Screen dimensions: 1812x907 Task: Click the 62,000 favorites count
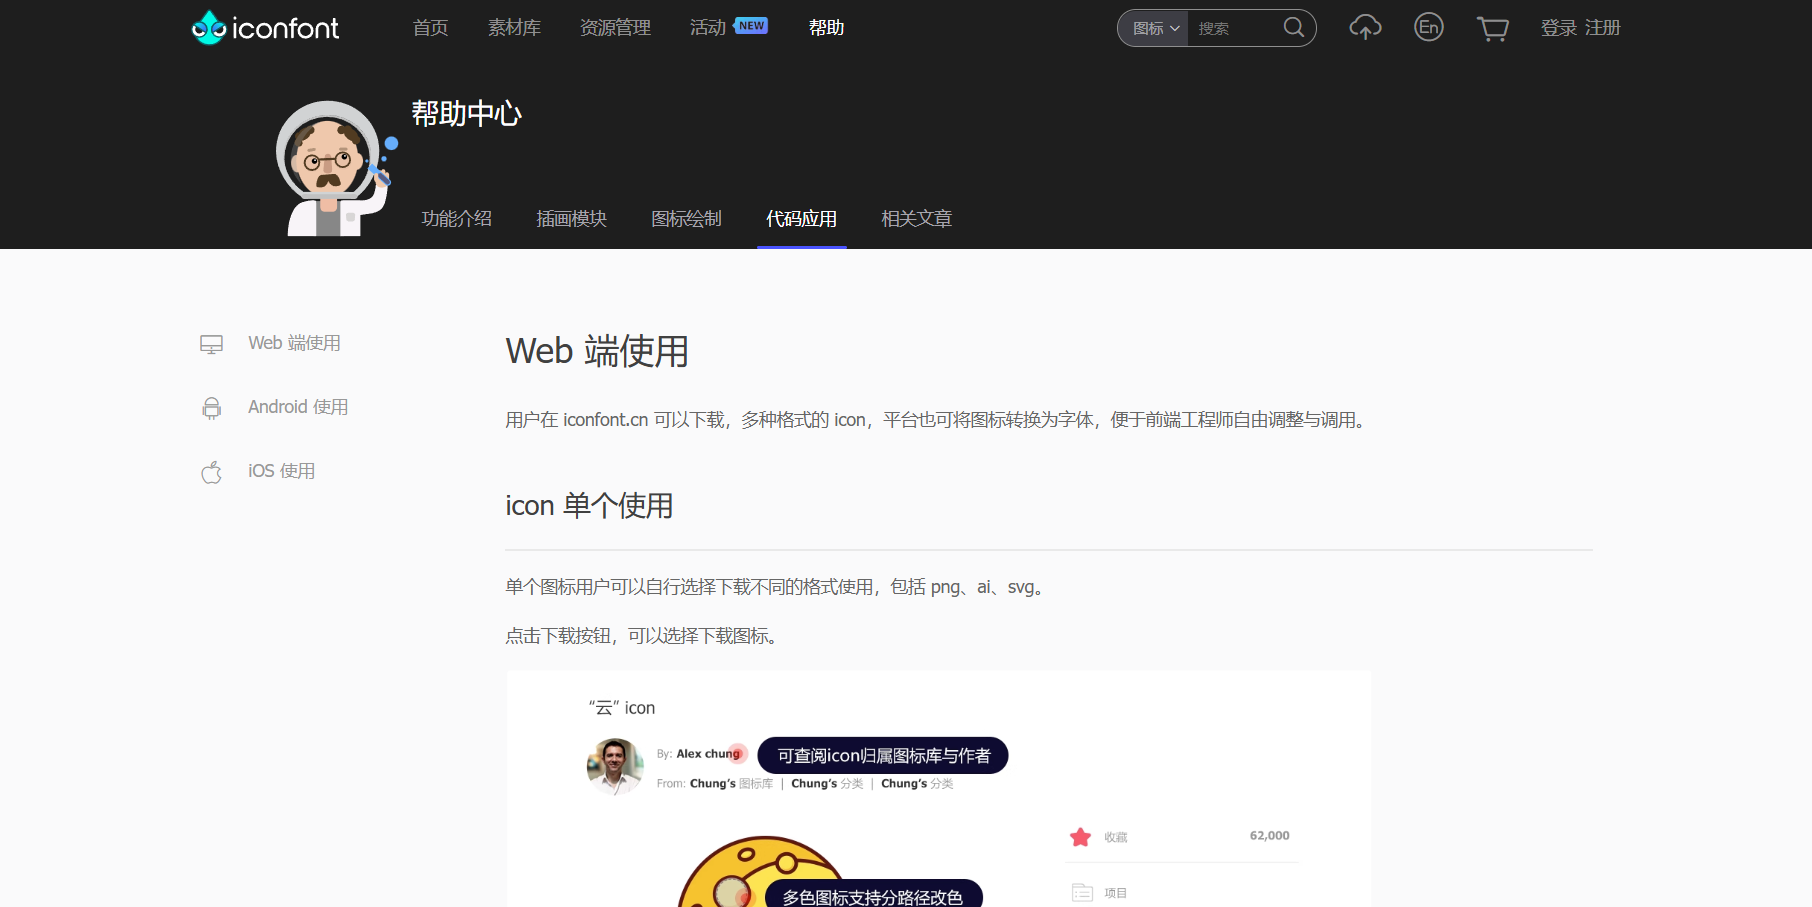(x=1269, y=836)
